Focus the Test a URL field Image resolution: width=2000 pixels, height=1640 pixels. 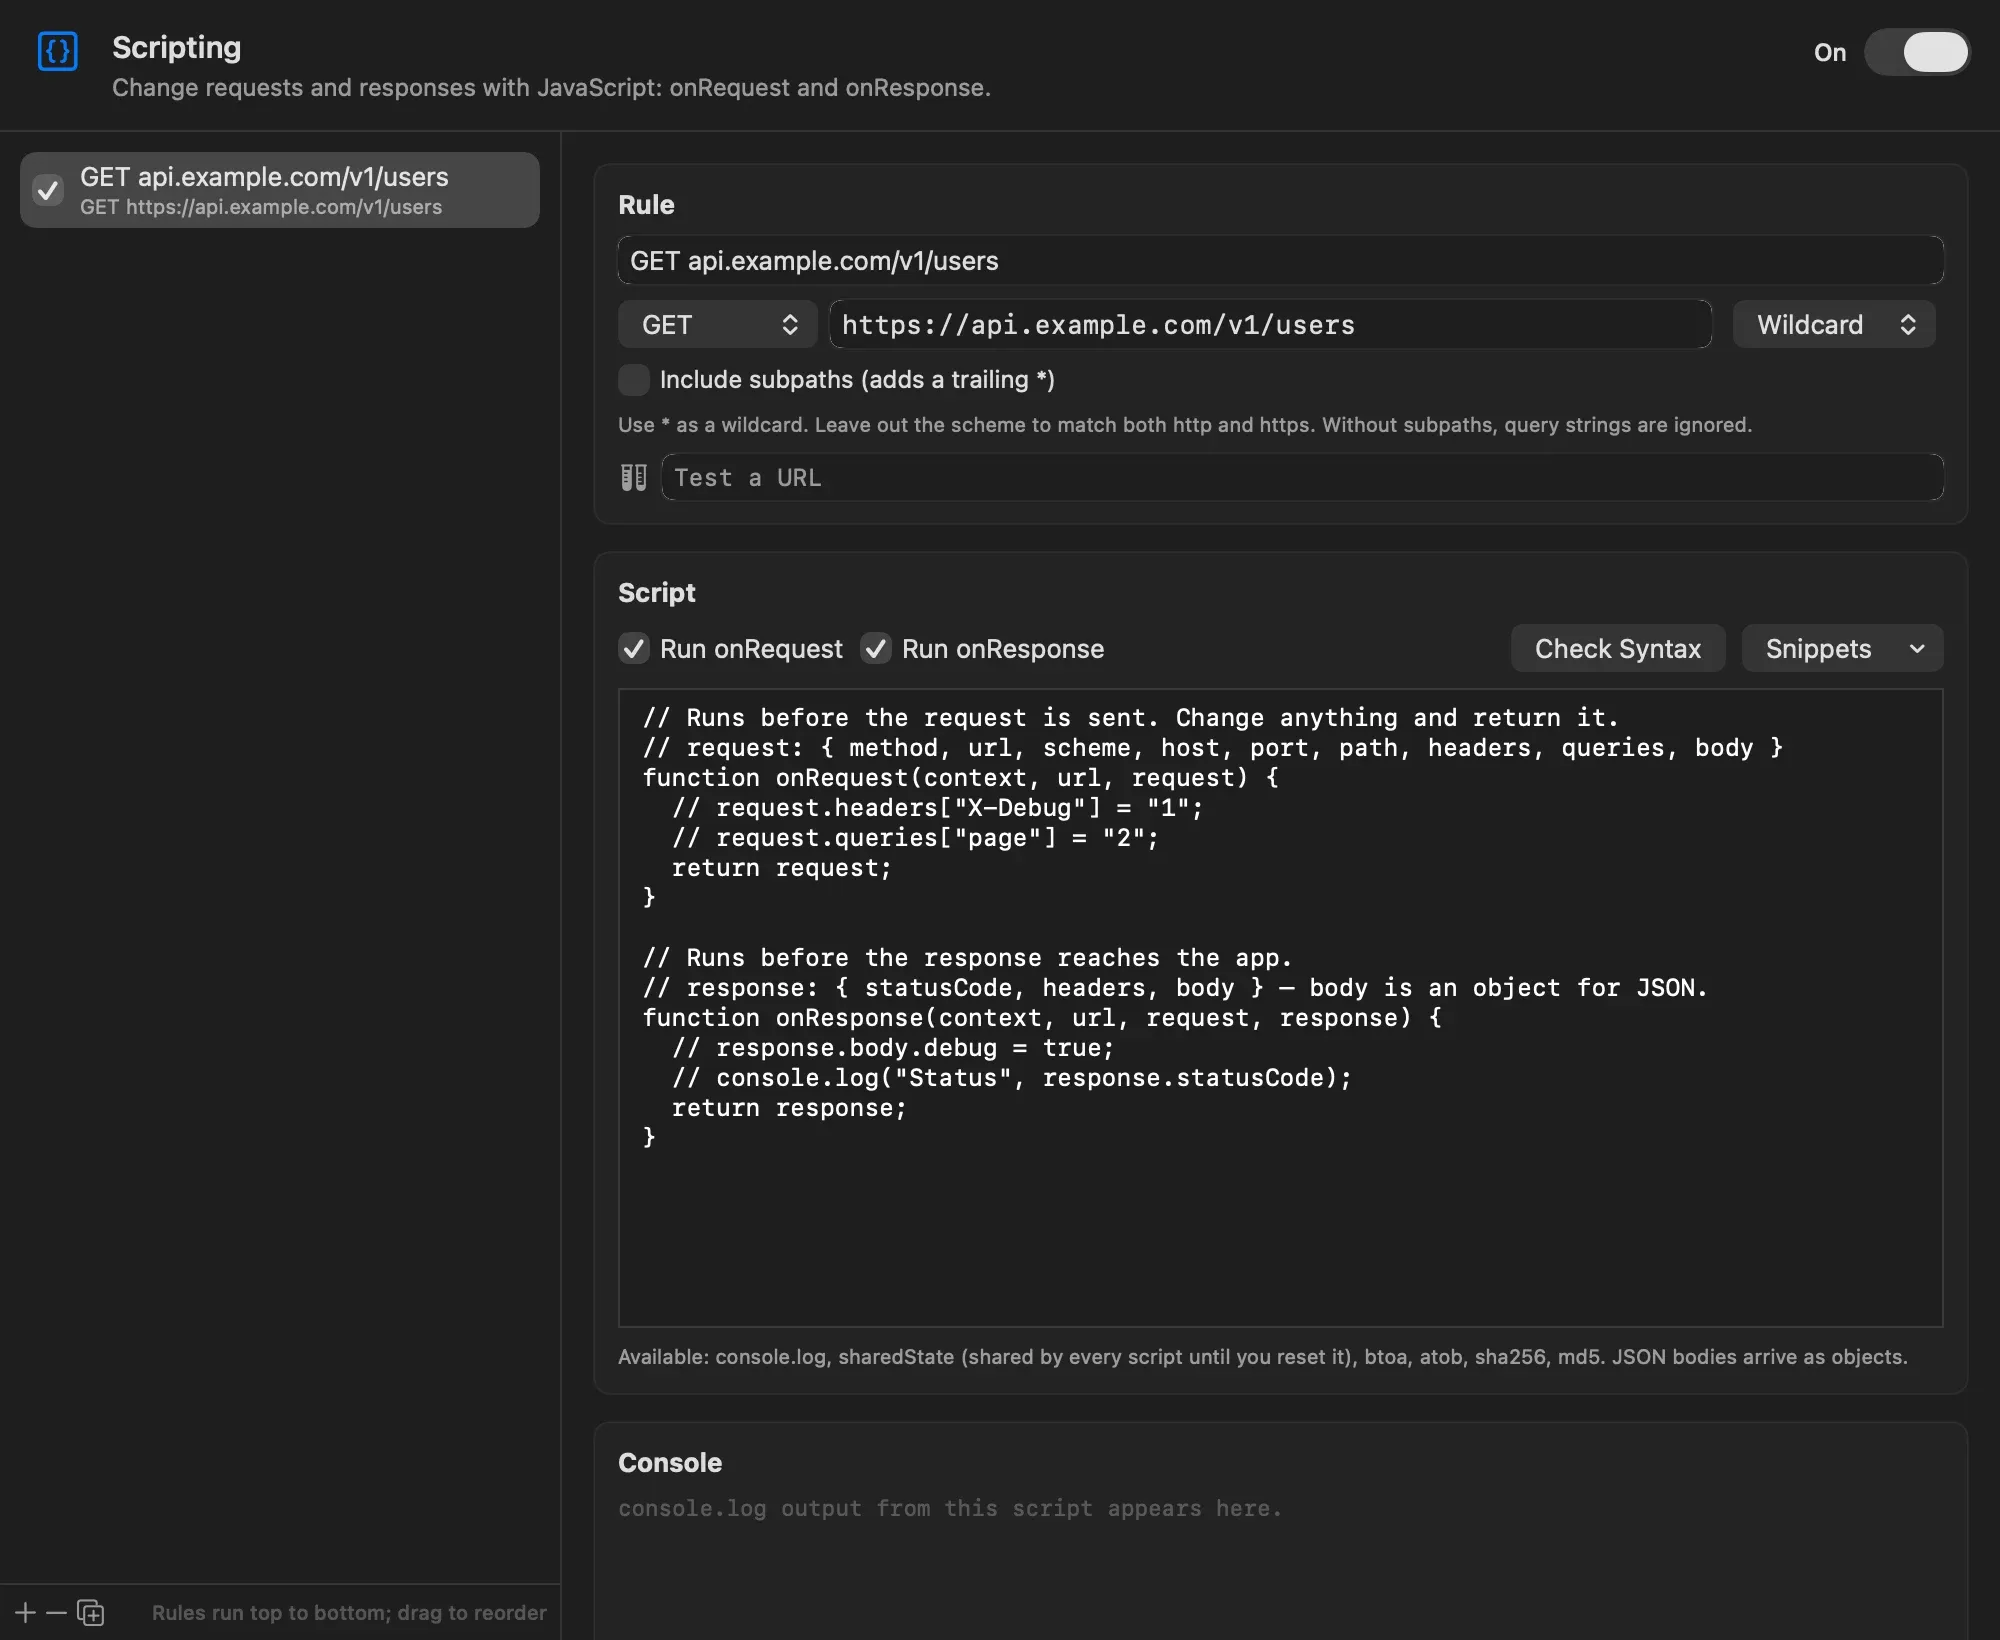tap(1302, 478)
